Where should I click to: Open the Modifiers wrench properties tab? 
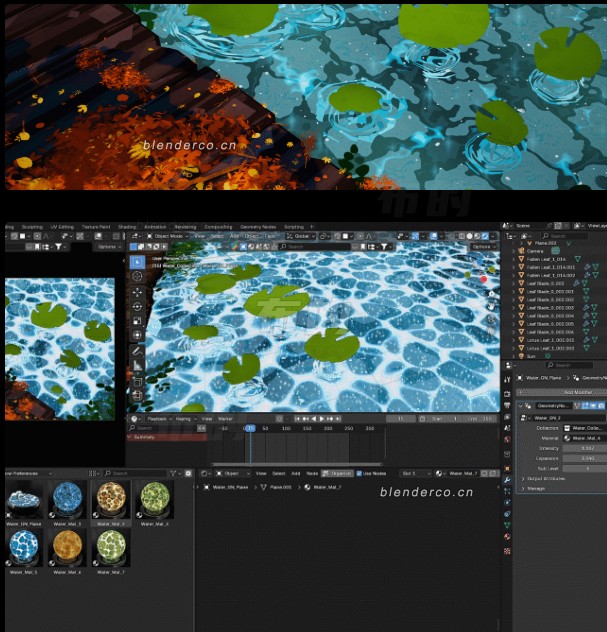coord(507,480)
